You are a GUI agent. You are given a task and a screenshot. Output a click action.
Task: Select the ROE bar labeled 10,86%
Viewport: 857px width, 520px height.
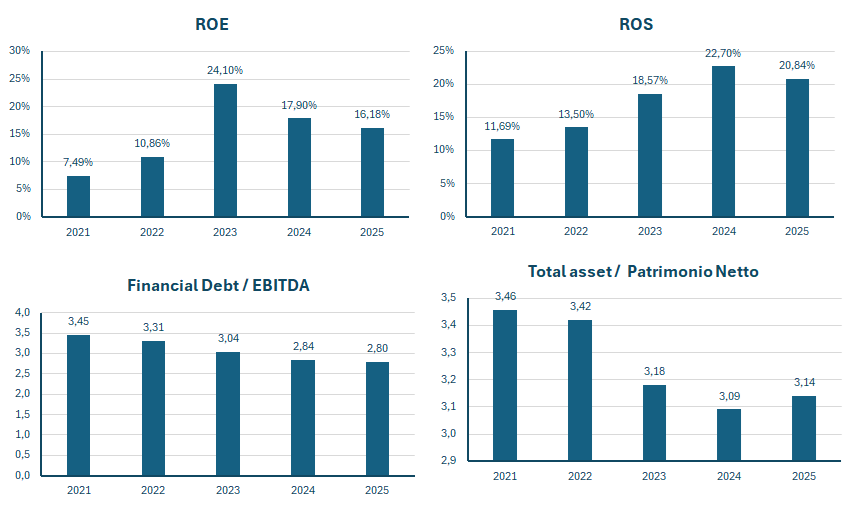152,187
